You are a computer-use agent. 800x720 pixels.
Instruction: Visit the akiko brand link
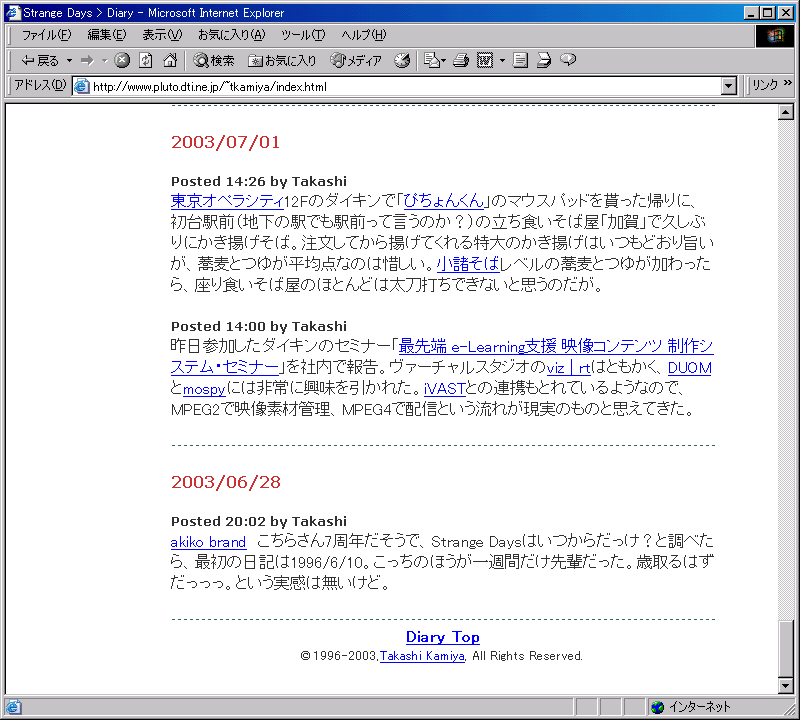pos(208,542)
